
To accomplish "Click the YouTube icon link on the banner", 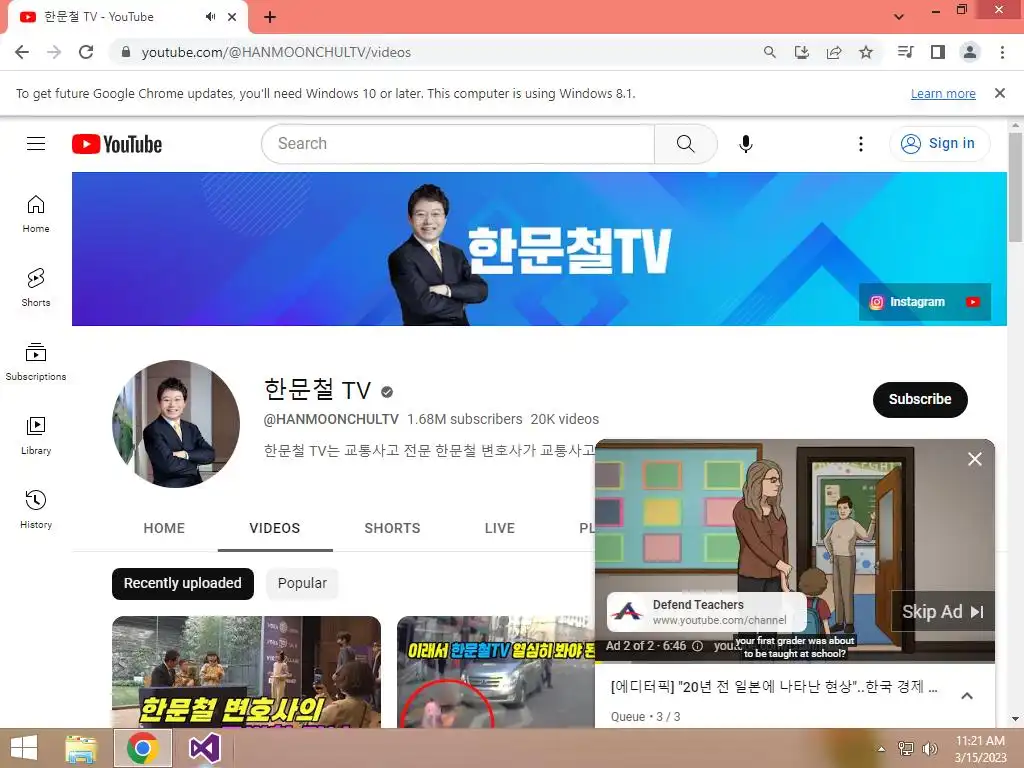I will pos(973,302).
